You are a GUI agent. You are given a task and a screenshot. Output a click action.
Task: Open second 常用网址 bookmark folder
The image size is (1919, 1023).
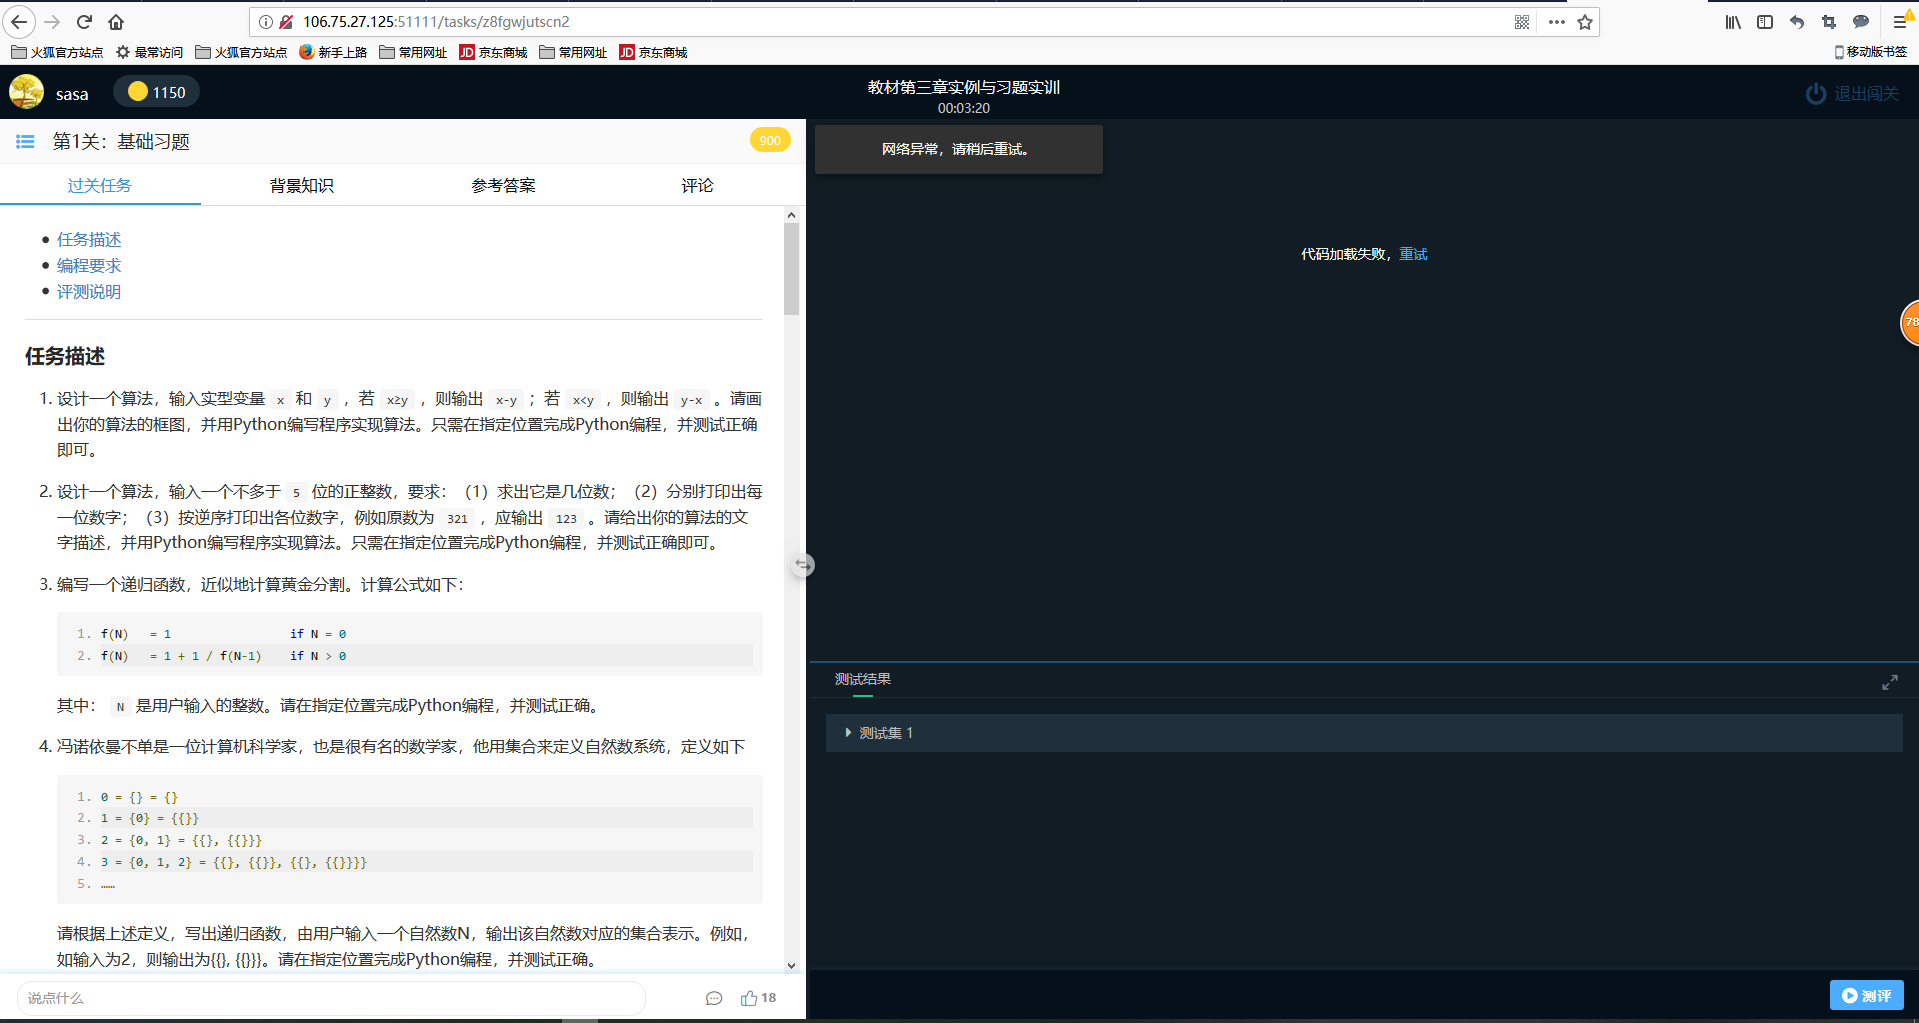click(x=573, y=52)
